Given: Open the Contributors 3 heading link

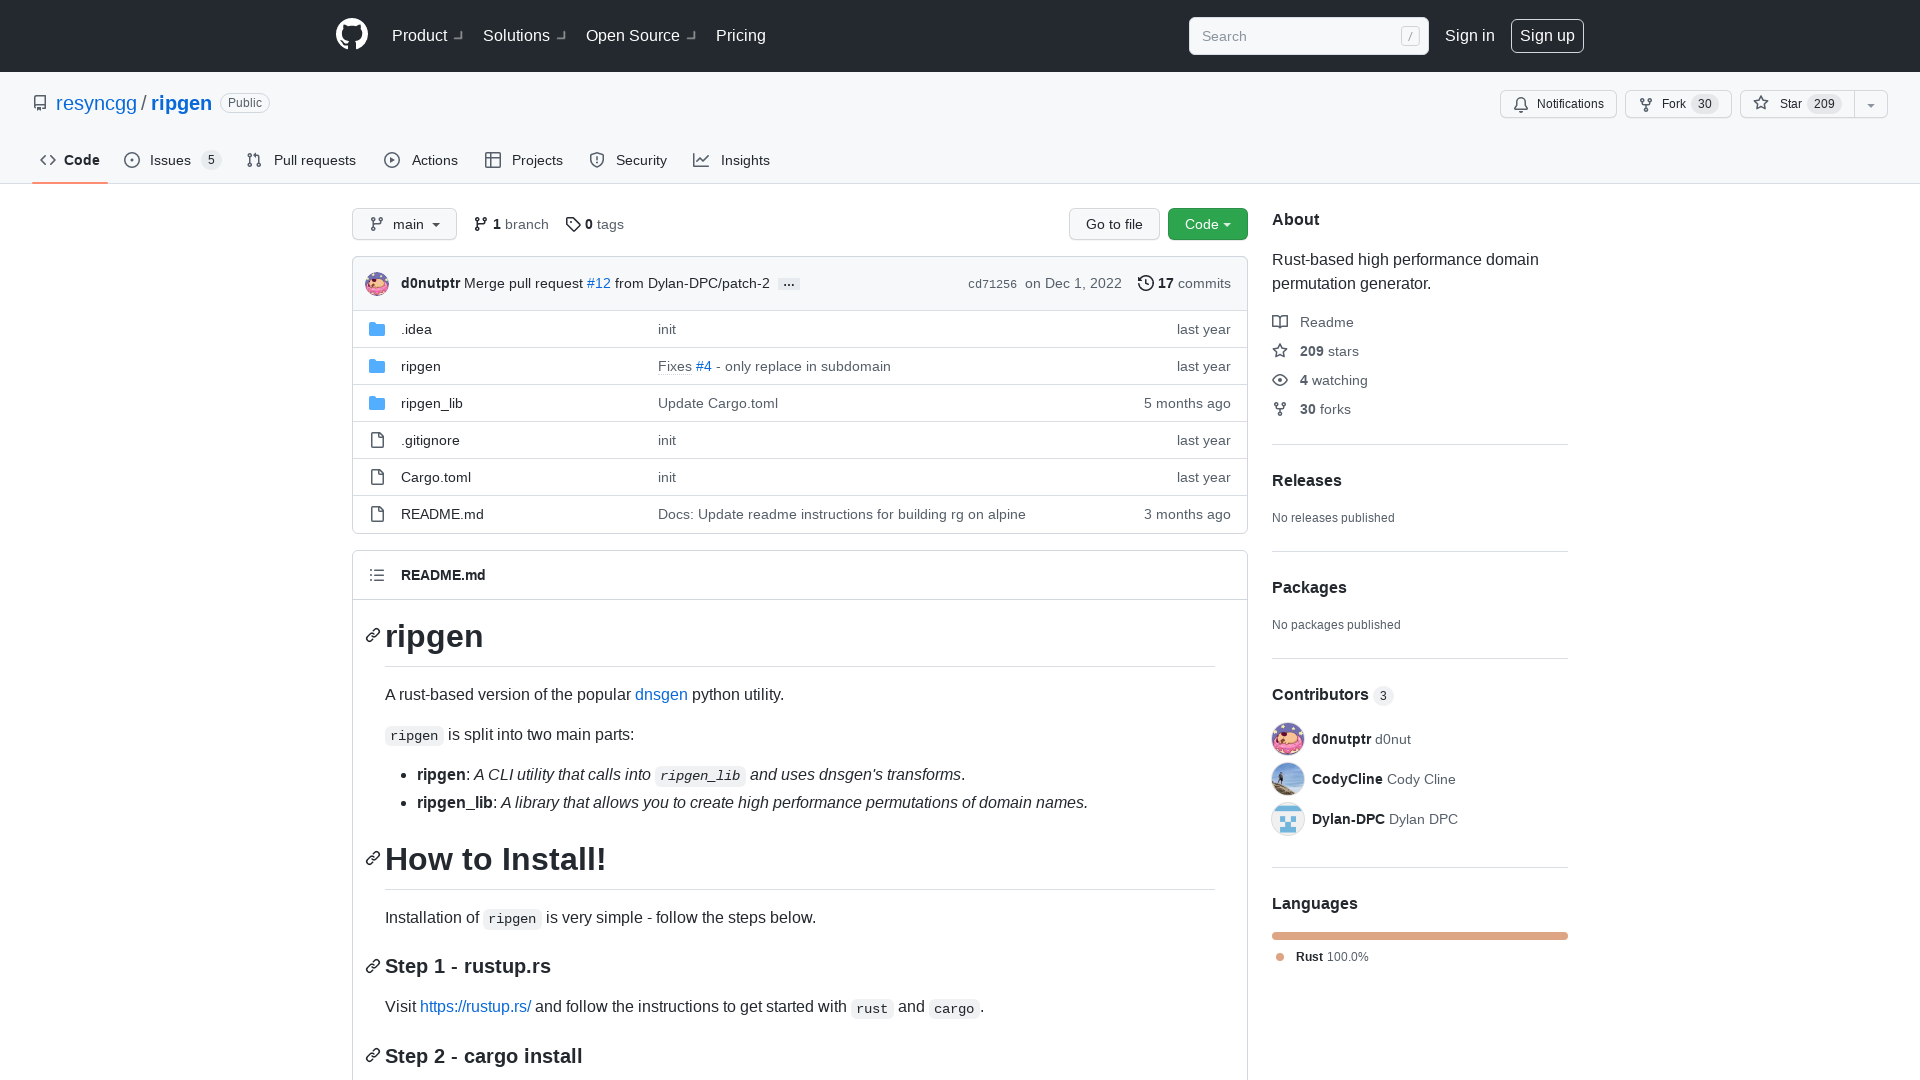Looking at the screenshot, I should [x=1332, y=695].
